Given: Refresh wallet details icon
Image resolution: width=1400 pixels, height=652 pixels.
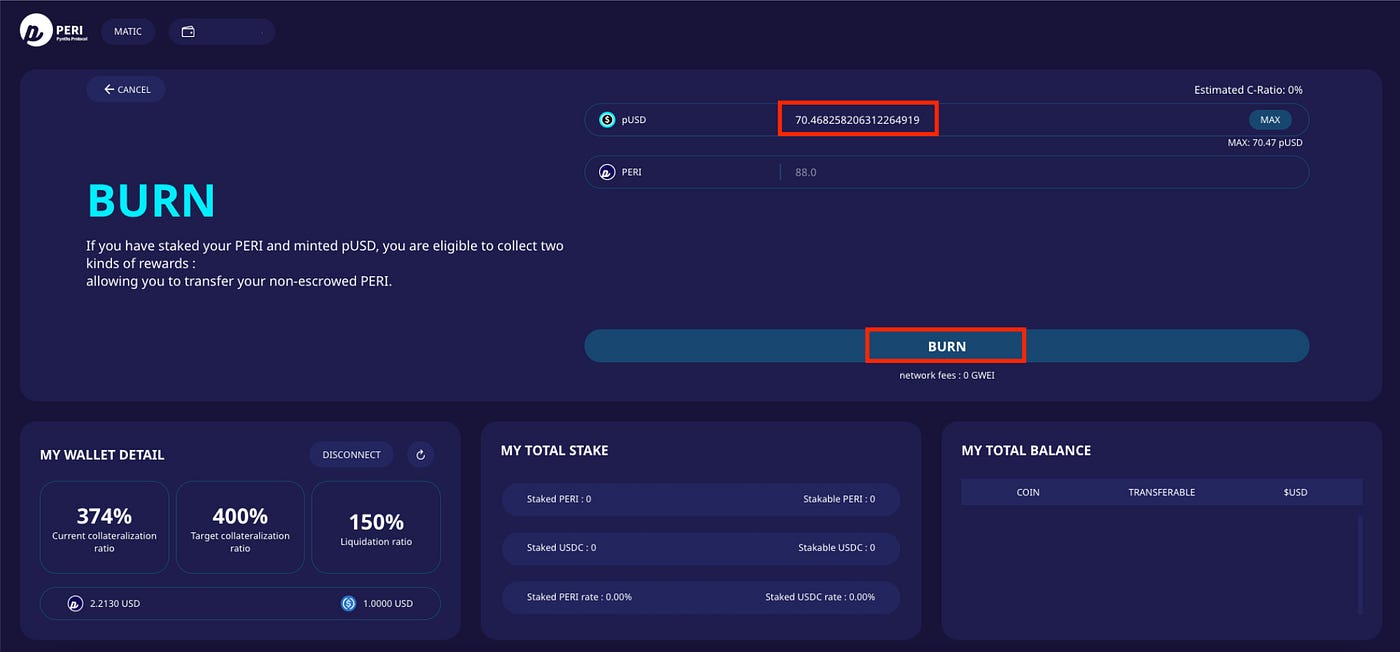Looking at the screenshot, I should (421, 454).
